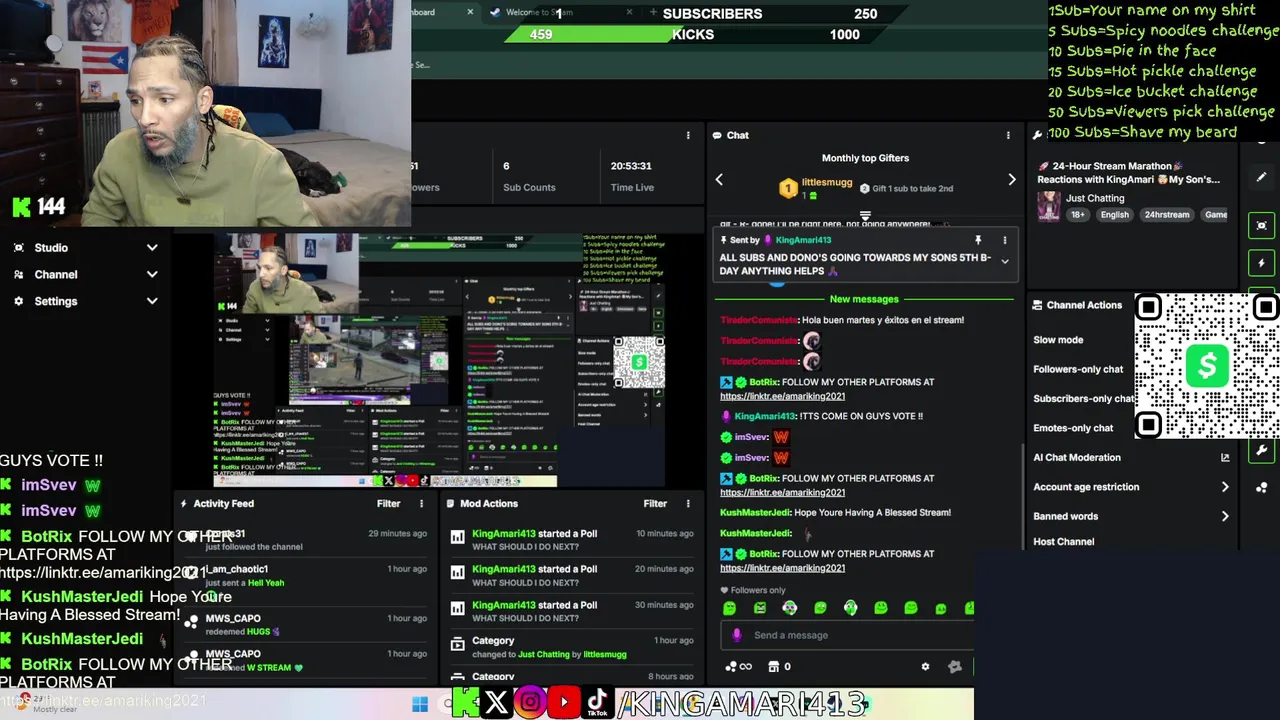
Task: Click the pencil edit stream info icon
Action: tap(1262, 177)
